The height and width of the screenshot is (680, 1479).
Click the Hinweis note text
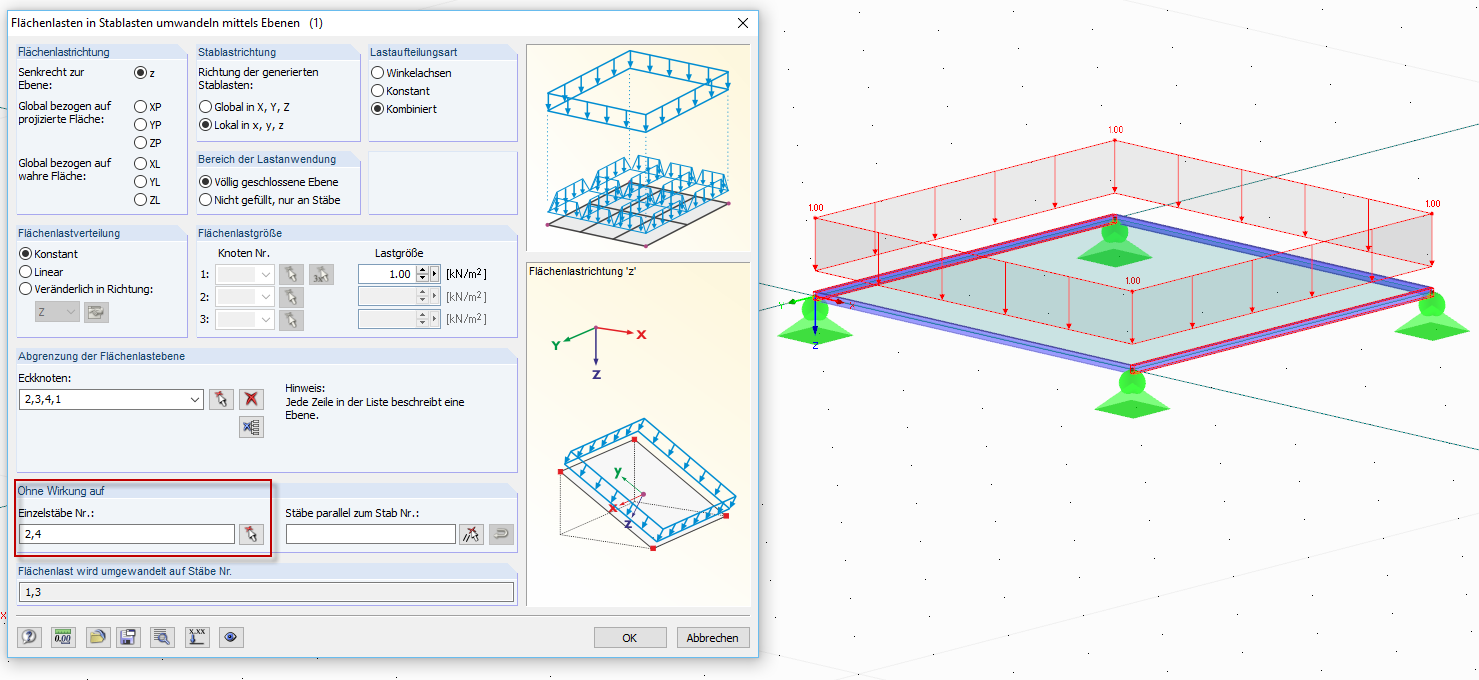(375, 401)
